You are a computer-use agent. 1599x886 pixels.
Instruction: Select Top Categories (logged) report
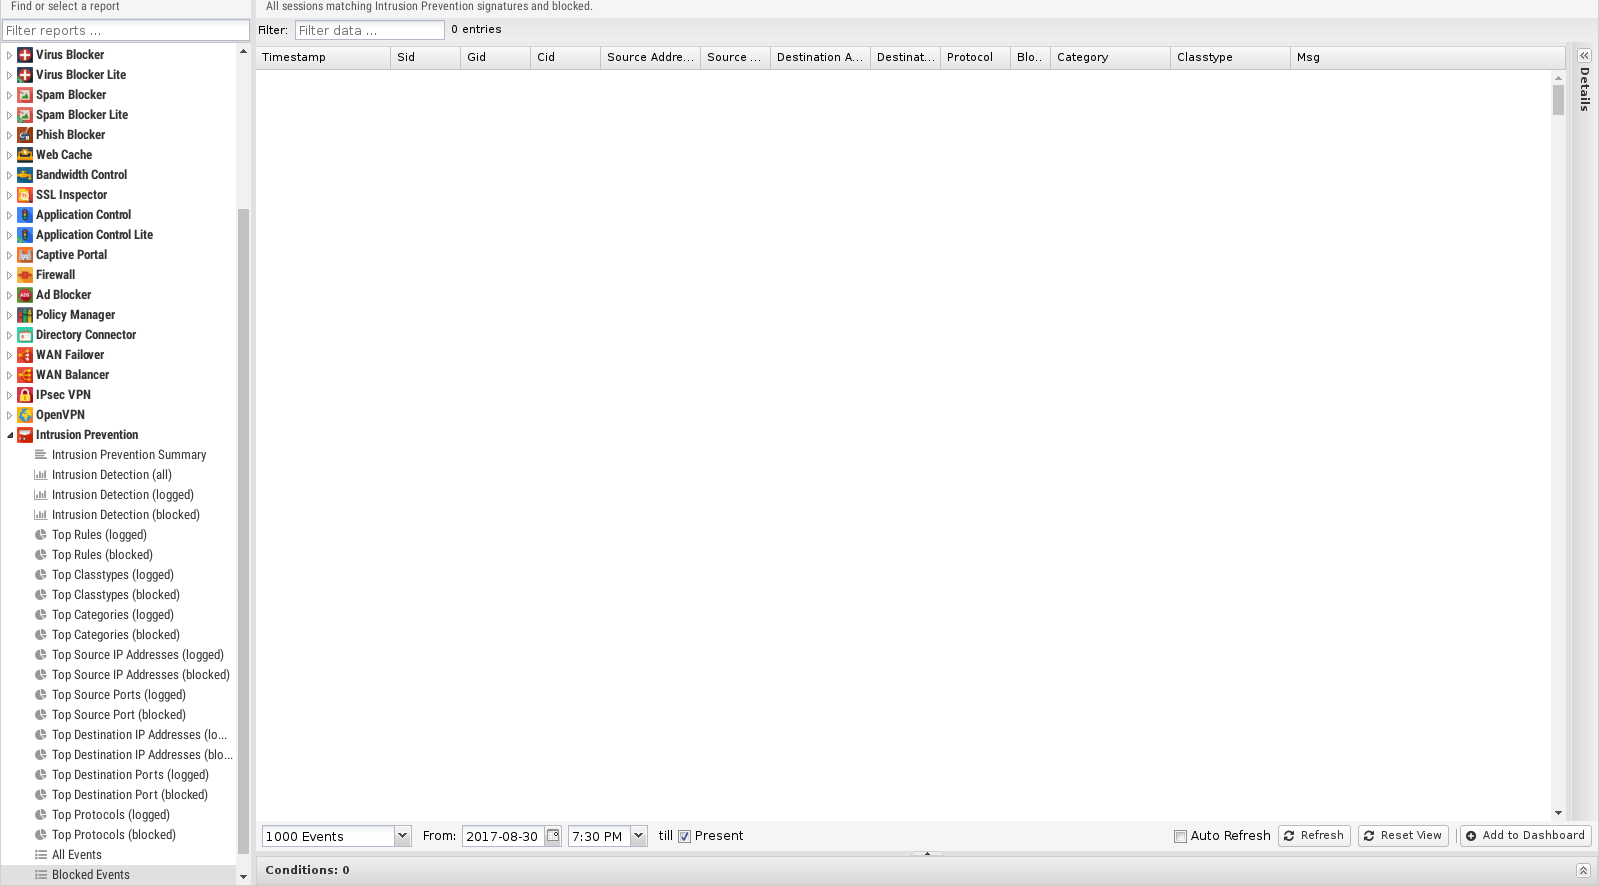point(113,615)
